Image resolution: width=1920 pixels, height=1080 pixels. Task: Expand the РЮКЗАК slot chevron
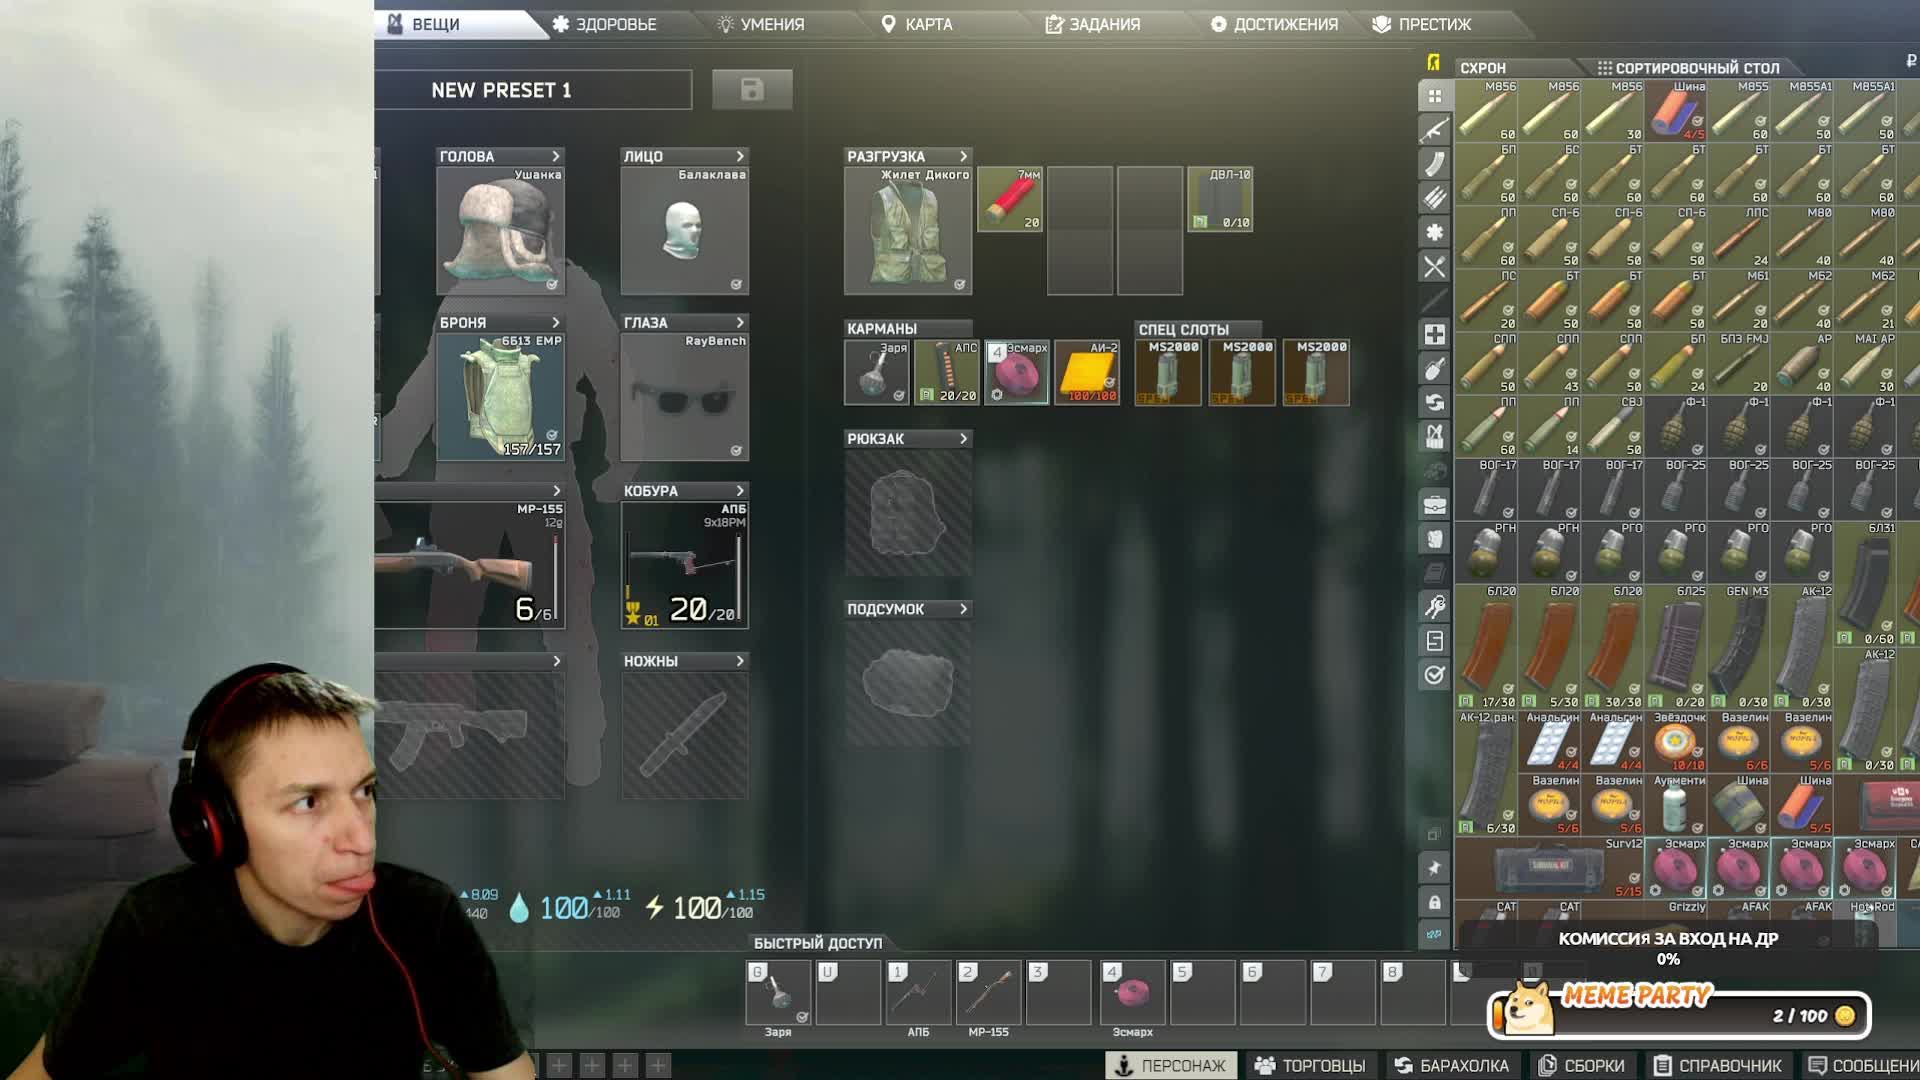[x=963, y=439]
